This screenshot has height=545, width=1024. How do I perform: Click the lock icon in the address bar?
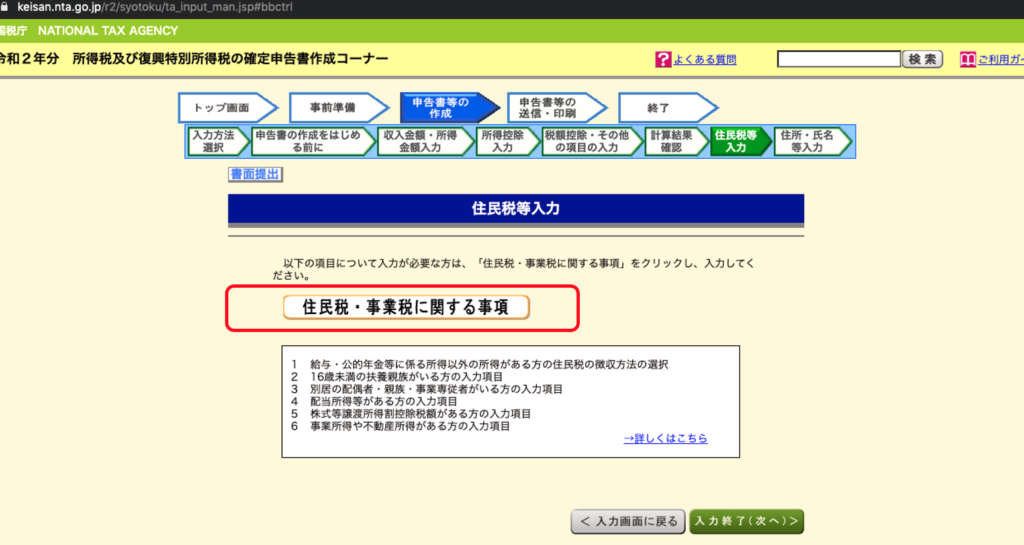coord(4,7)
